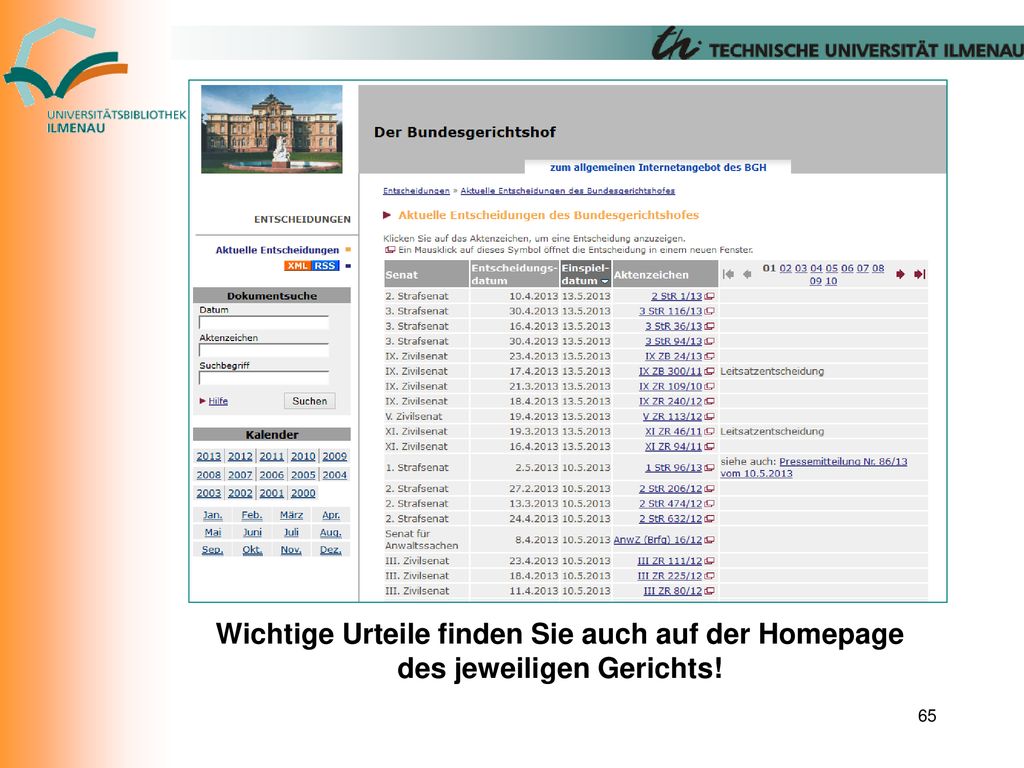Open 2 StR 1/13 in new window icon
The image size is (1024, 768).
point(709,296)
